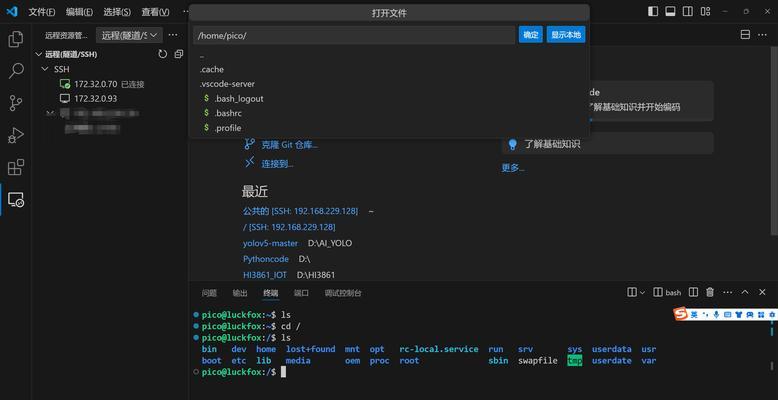Toggle the primary sidebar layout button
The height and width of the screenshot is (400, 778).
click(x=653, y=11)
